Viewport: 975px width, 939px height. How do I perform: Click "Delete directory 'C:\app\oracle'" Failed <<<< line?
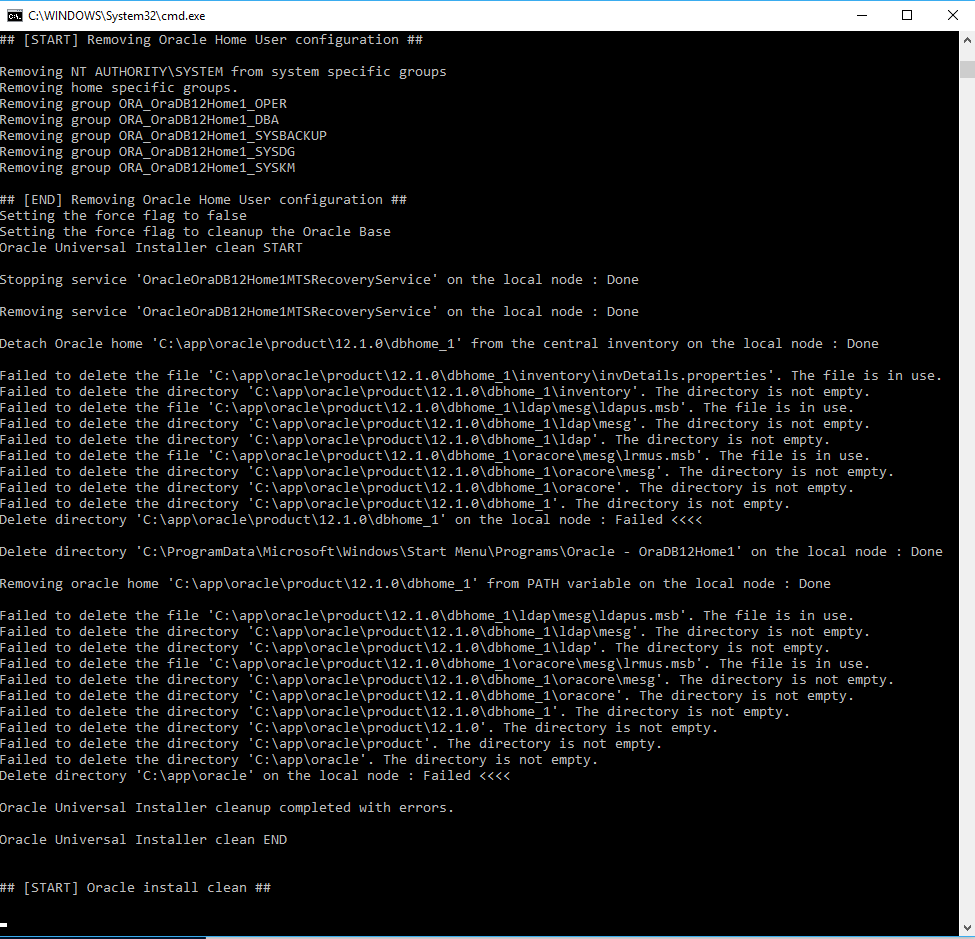(255, 776)
